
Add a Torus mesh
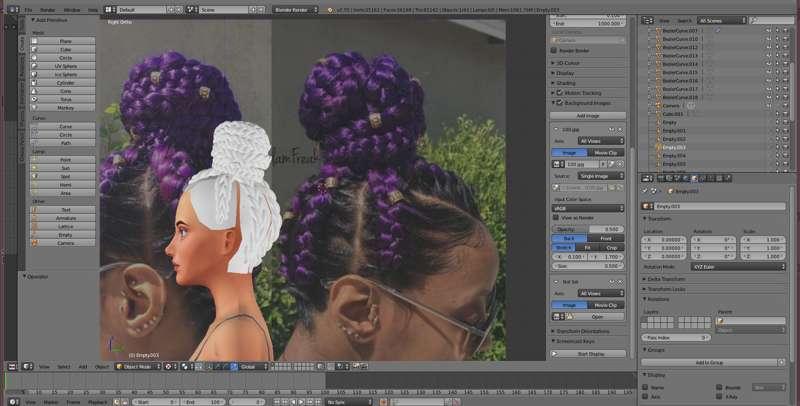[x=63, y=99]
